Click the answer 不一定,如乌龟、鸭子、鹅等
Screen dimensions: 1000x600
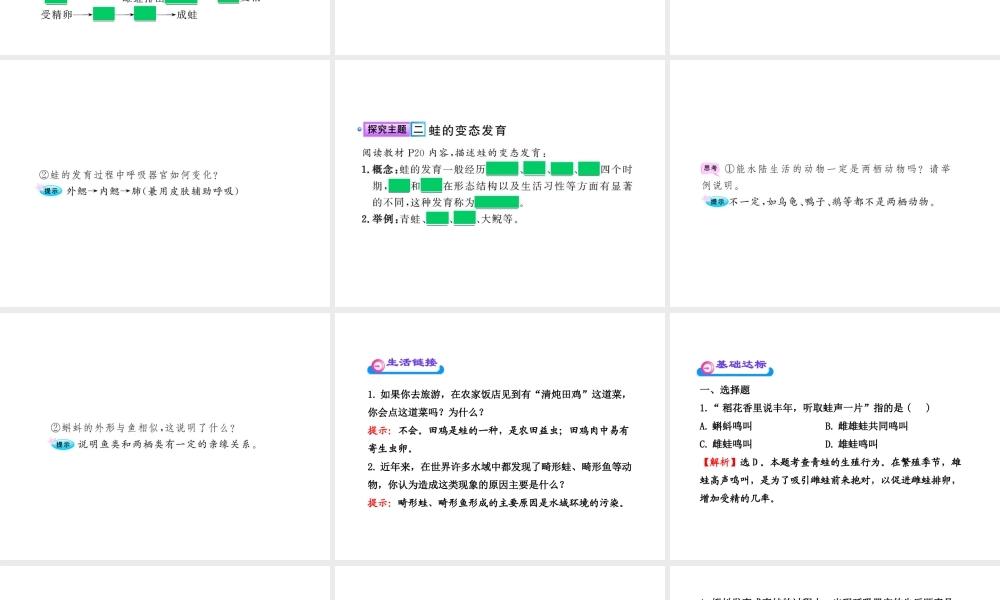click(833, 201)
